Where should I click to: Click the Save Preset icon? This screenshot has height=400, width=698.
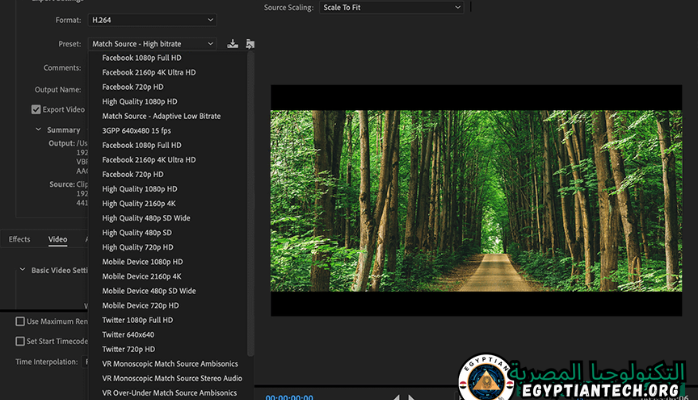(x=233, y=44)
